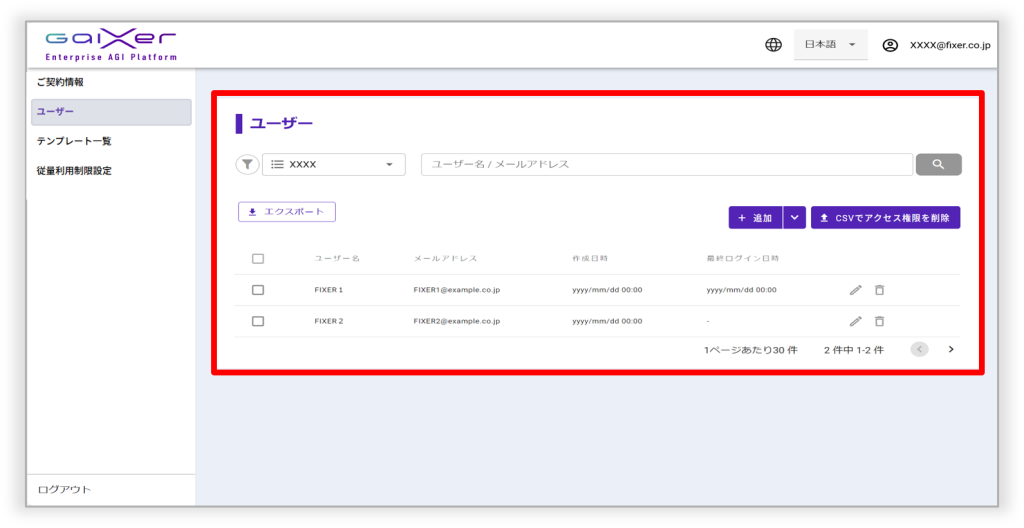This screenshot has height=528, width=1024.
Task: Click the globe language icon
Action: tap(773, 45)
